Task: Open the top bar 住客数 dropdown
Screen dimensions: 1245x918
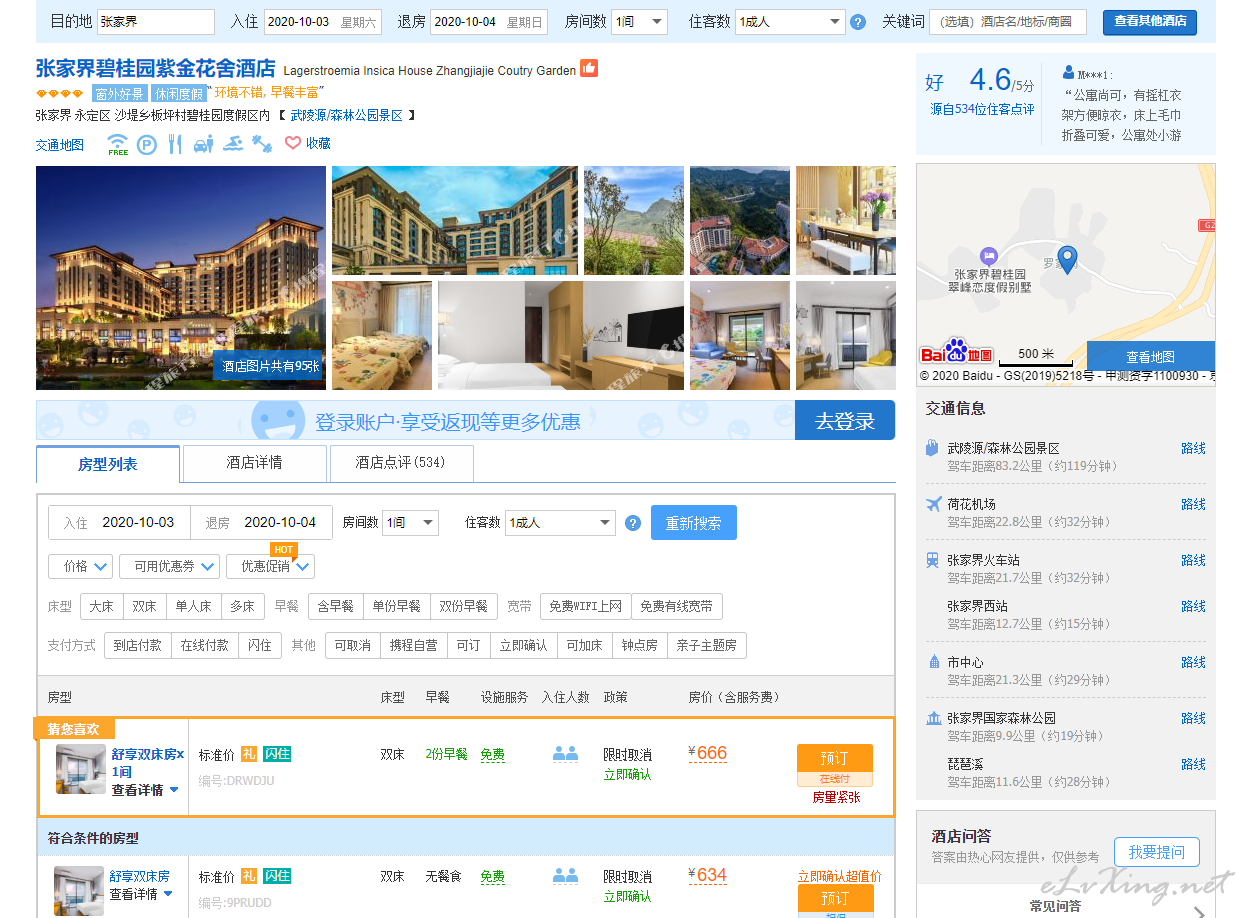Action: tap(790, 22)
